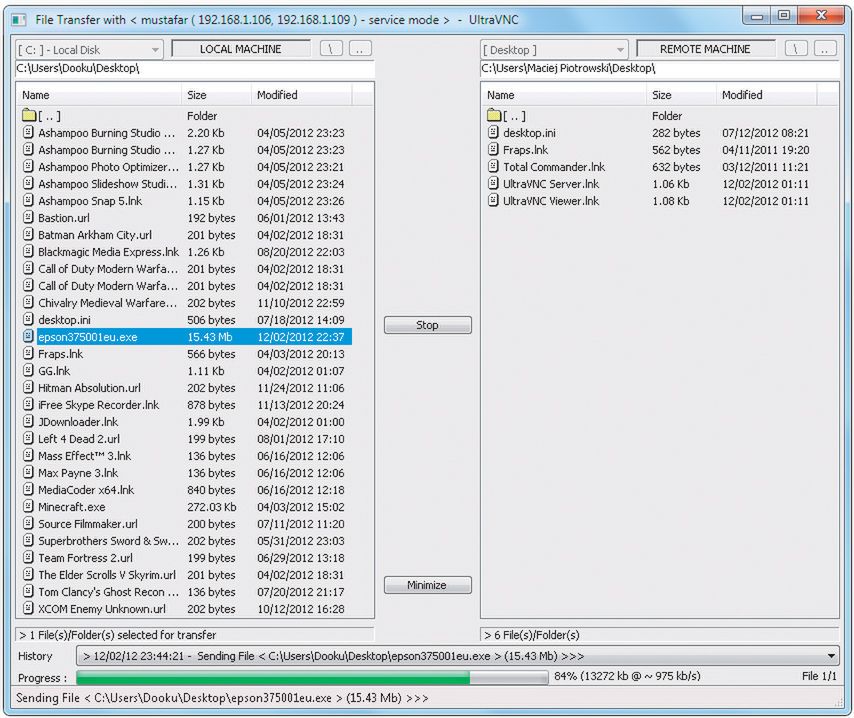
Task: Click the icon next to Batman Arkham City.url
Action: tap(28, 234)
